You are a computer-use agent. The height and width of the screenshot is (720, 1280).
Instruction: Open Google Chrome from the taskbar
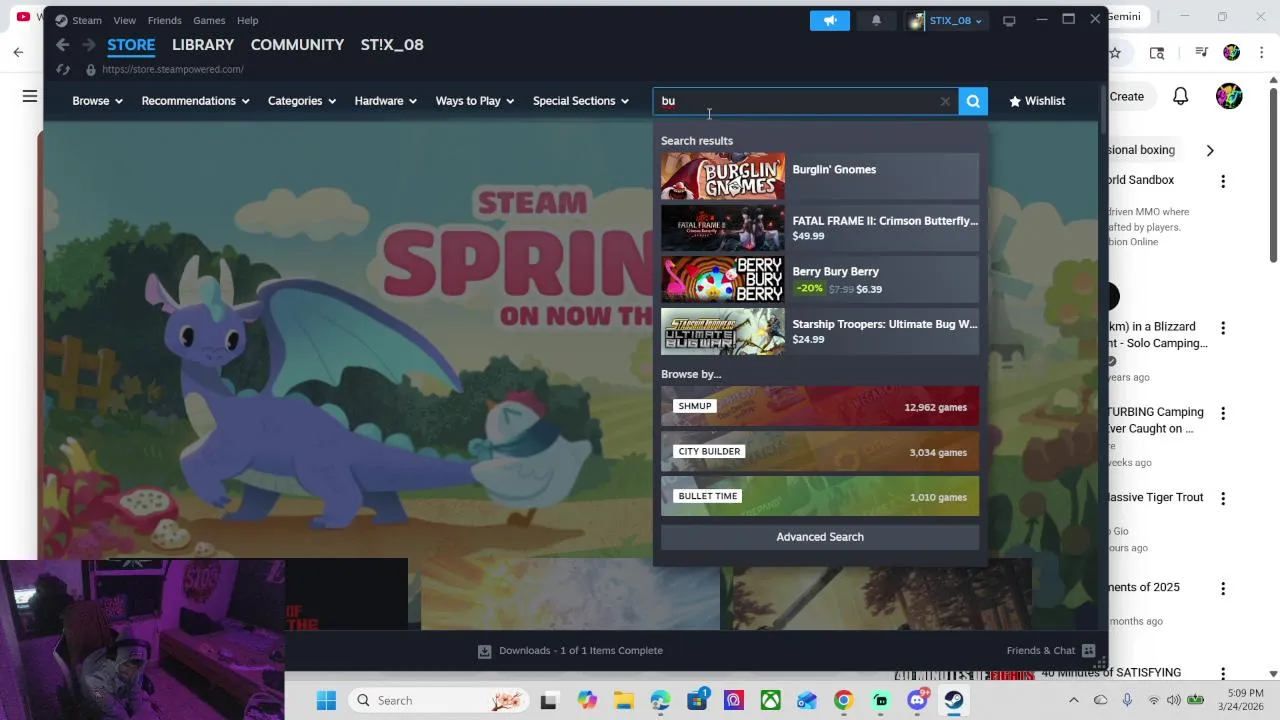point(844,701)
